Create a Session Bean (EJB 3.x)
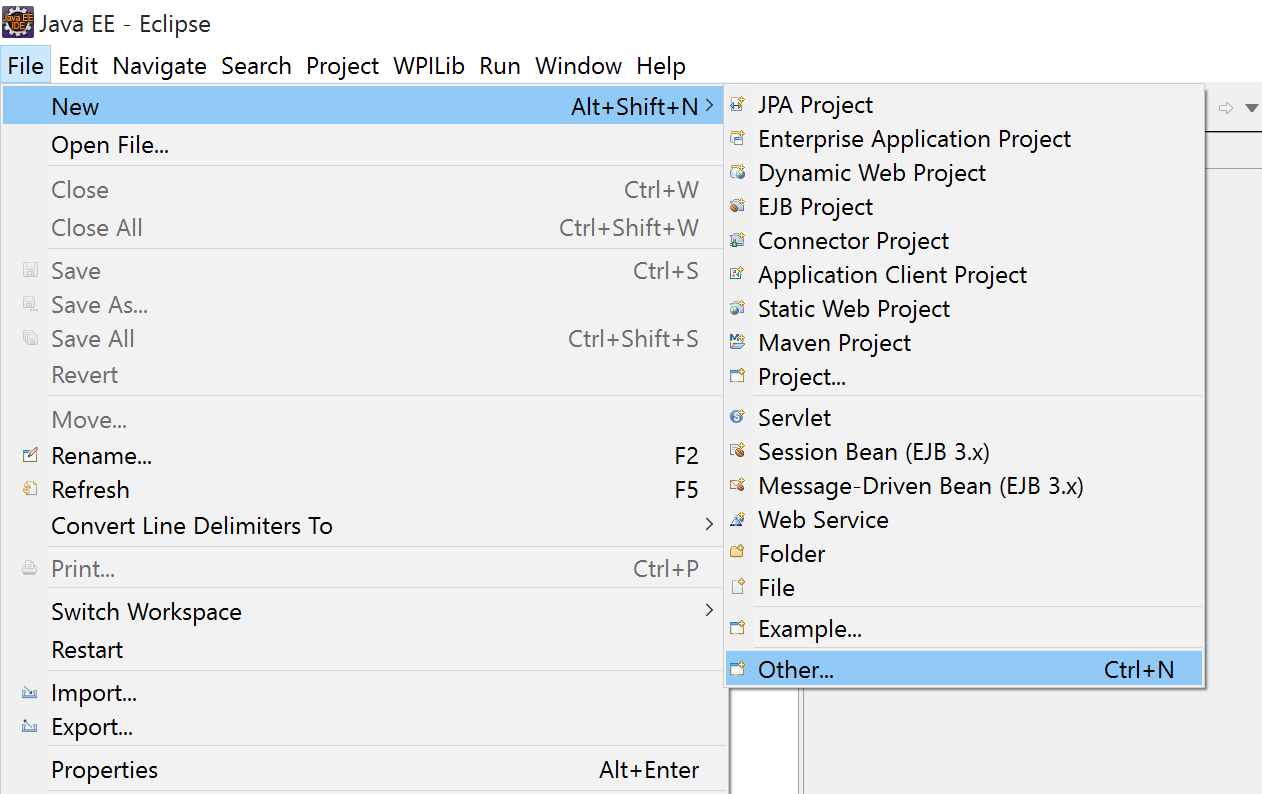Screen dimensions: 1262x794 pyautogui.click(x=873, y=451)
